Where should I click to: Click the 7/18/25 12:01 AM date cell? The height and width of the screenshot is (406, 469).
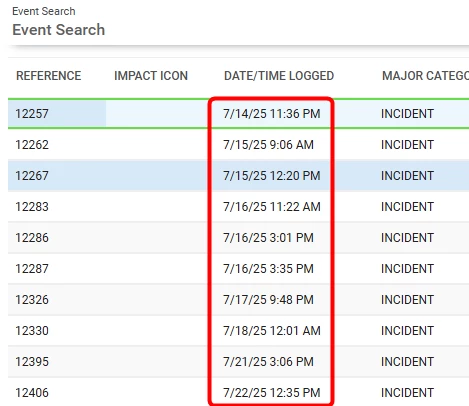(x=272, y=331)
